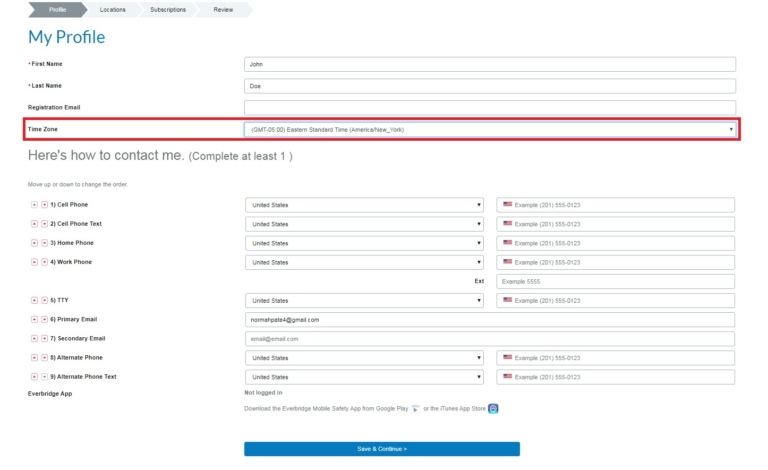Switch to the Subscriptions step tab

click(167, 9)
